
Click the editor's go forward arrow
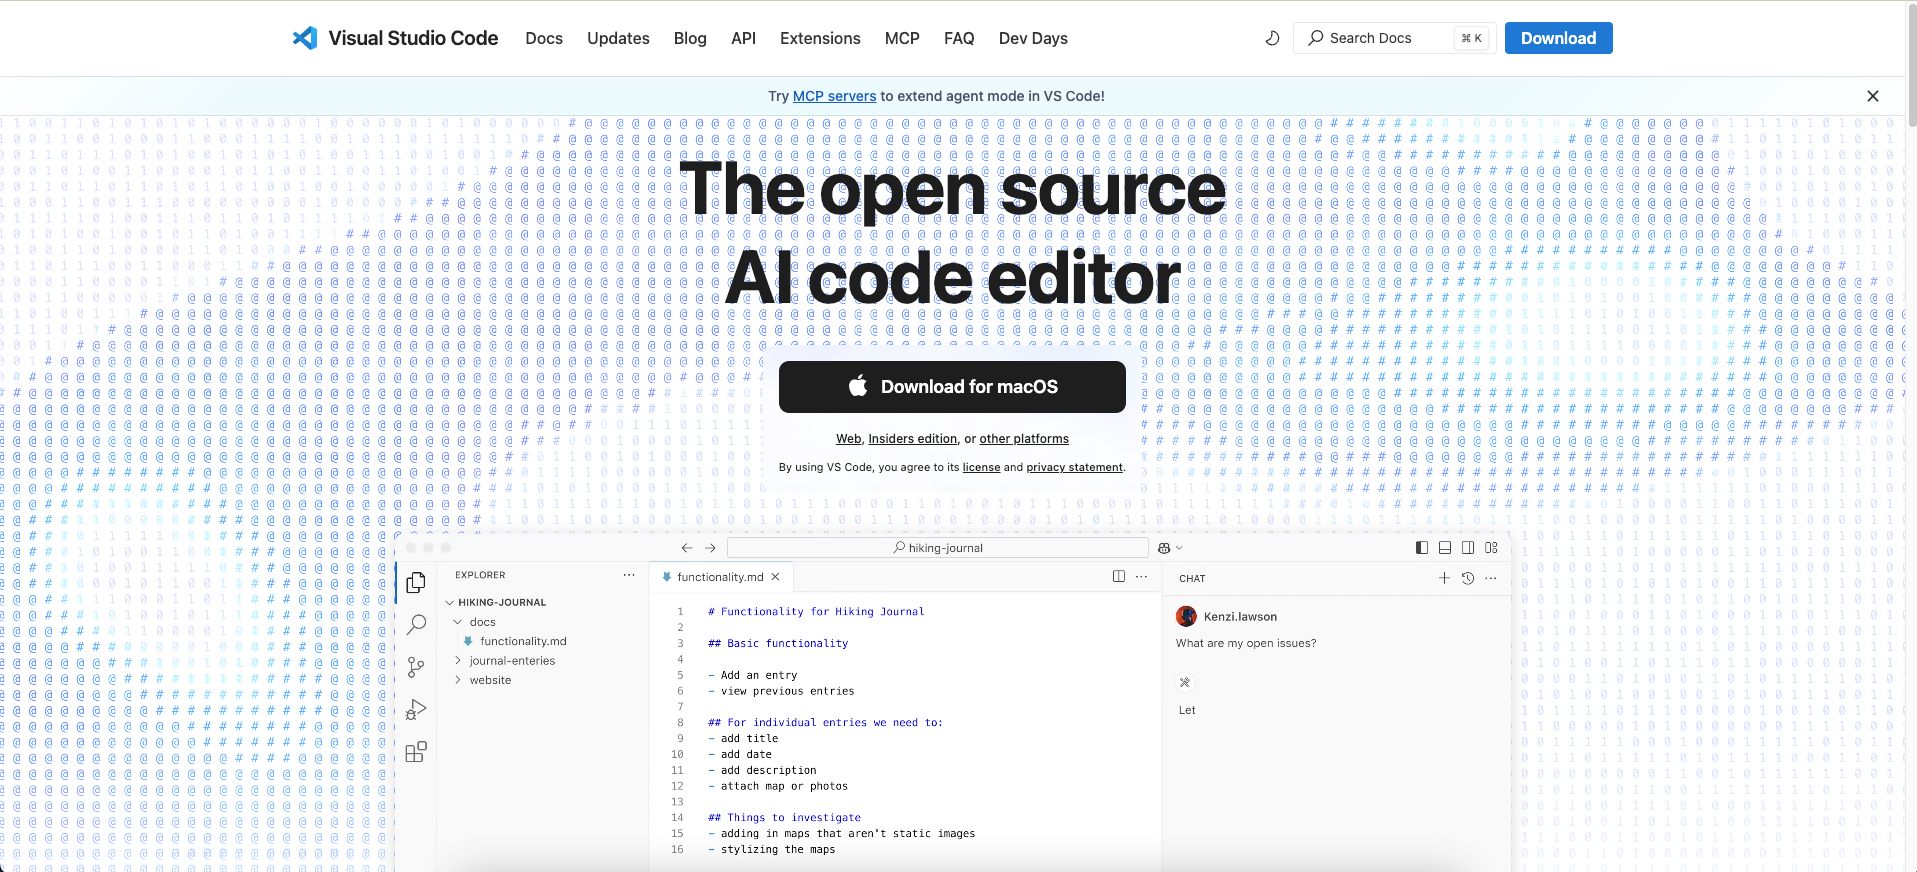pos(710,548)
